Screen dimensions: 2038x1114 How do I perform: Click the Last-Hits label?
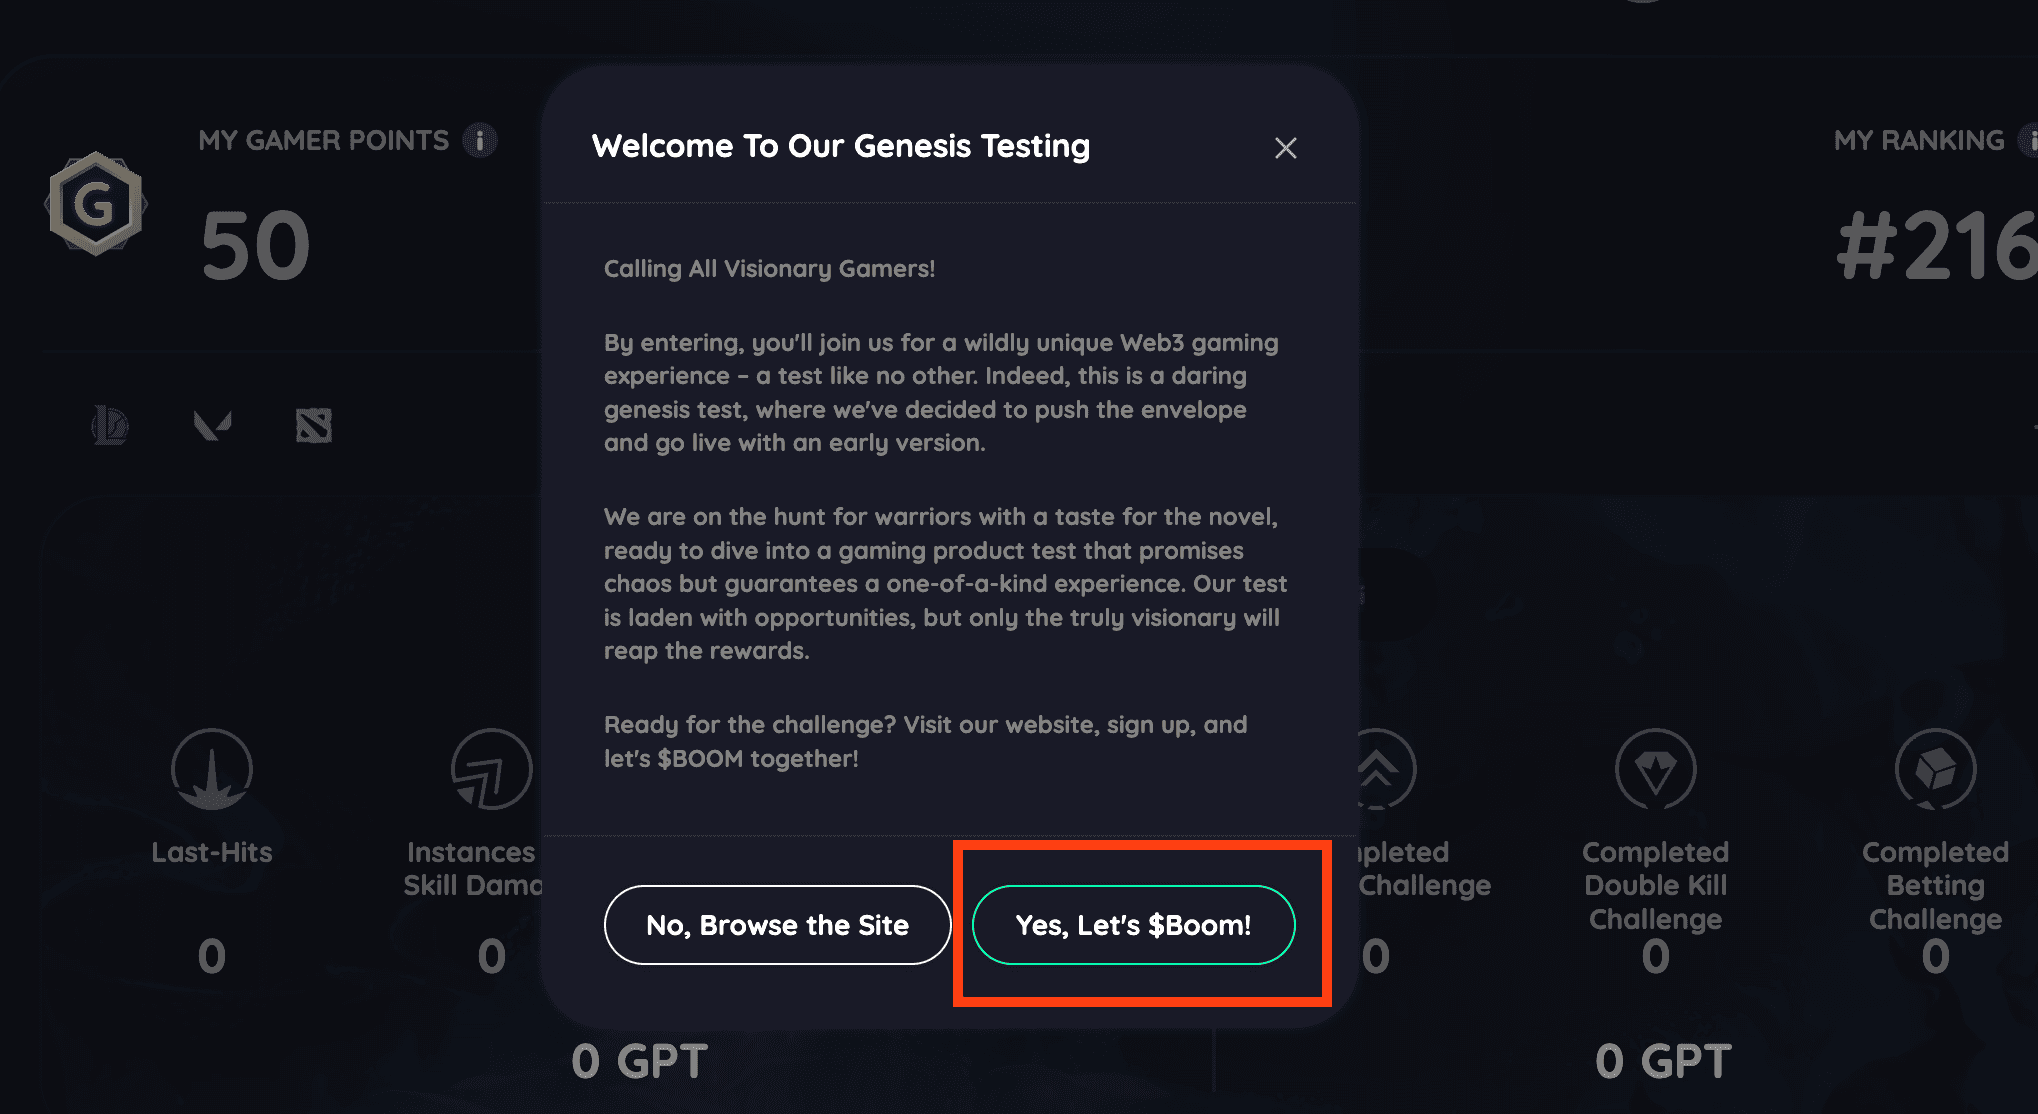[x=211, y=852]
